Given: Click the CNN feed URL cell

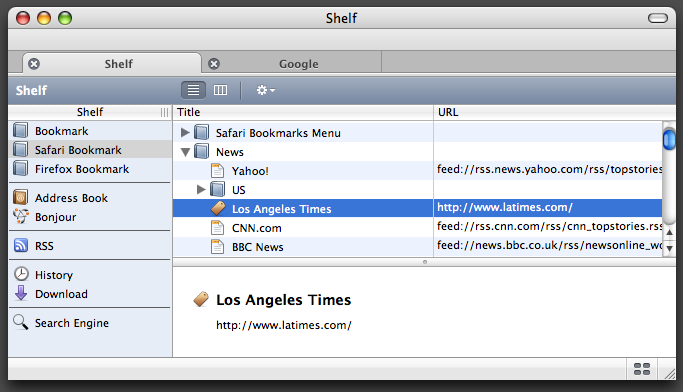Looking at the screenshot, I should point(548,227).
